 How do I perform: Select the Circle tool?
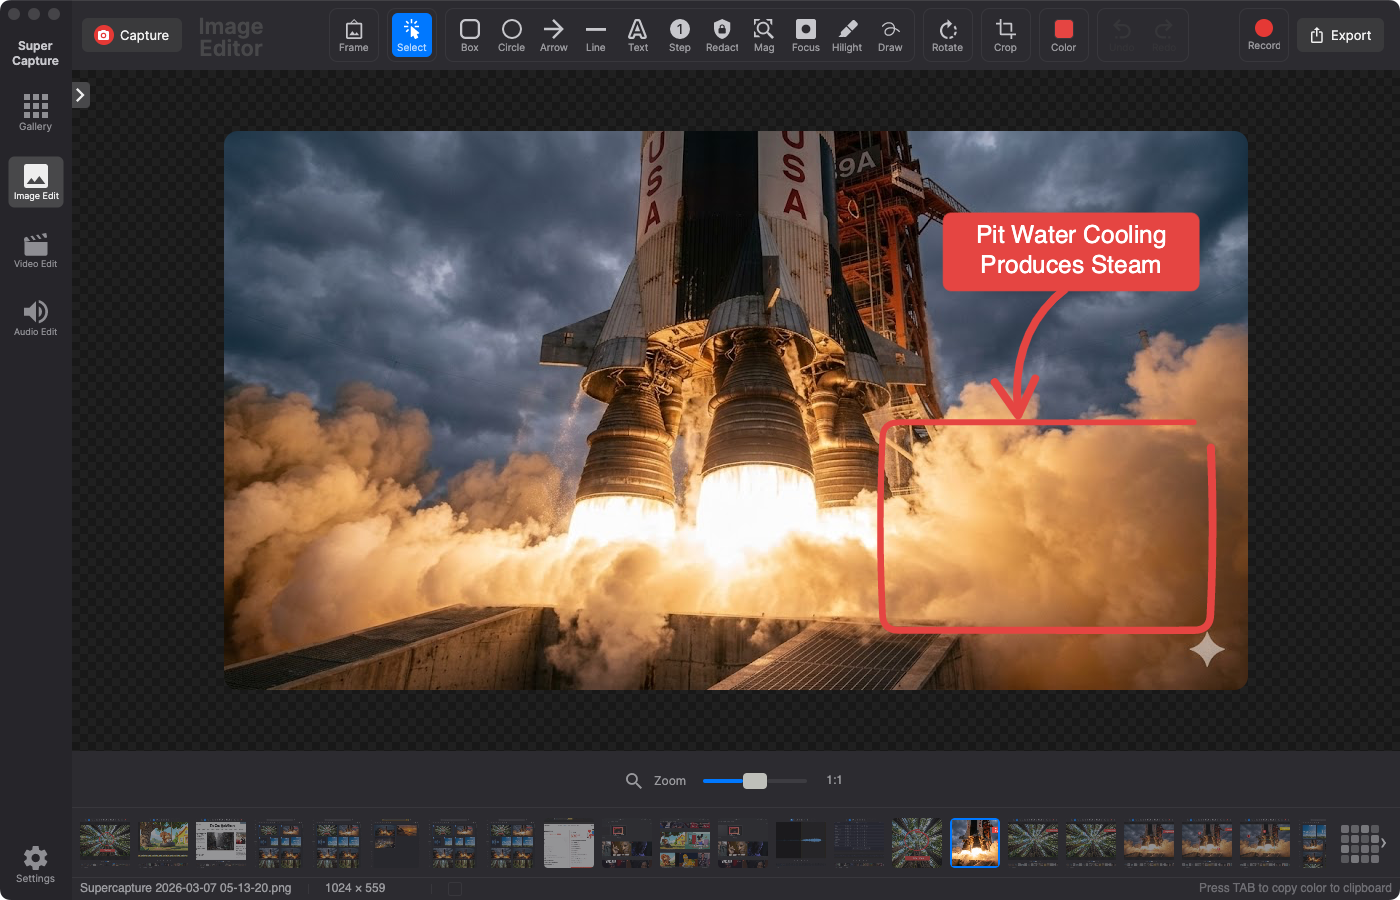tap(511, 35)
